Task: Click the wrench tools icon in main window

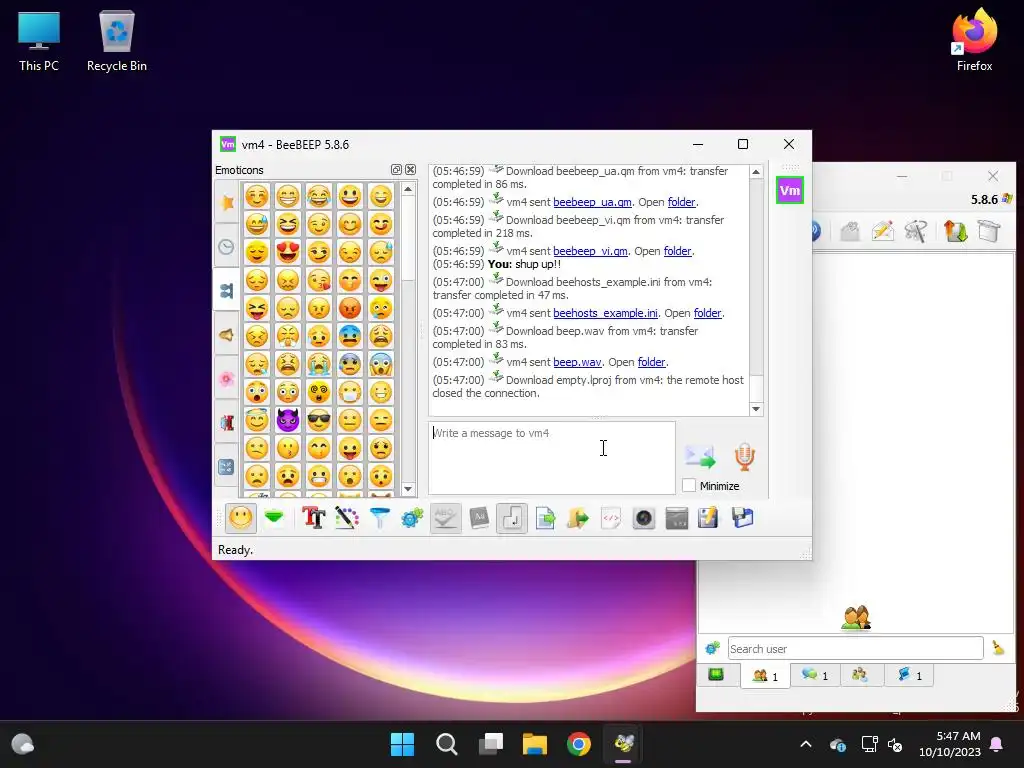Action: (916, 231)
